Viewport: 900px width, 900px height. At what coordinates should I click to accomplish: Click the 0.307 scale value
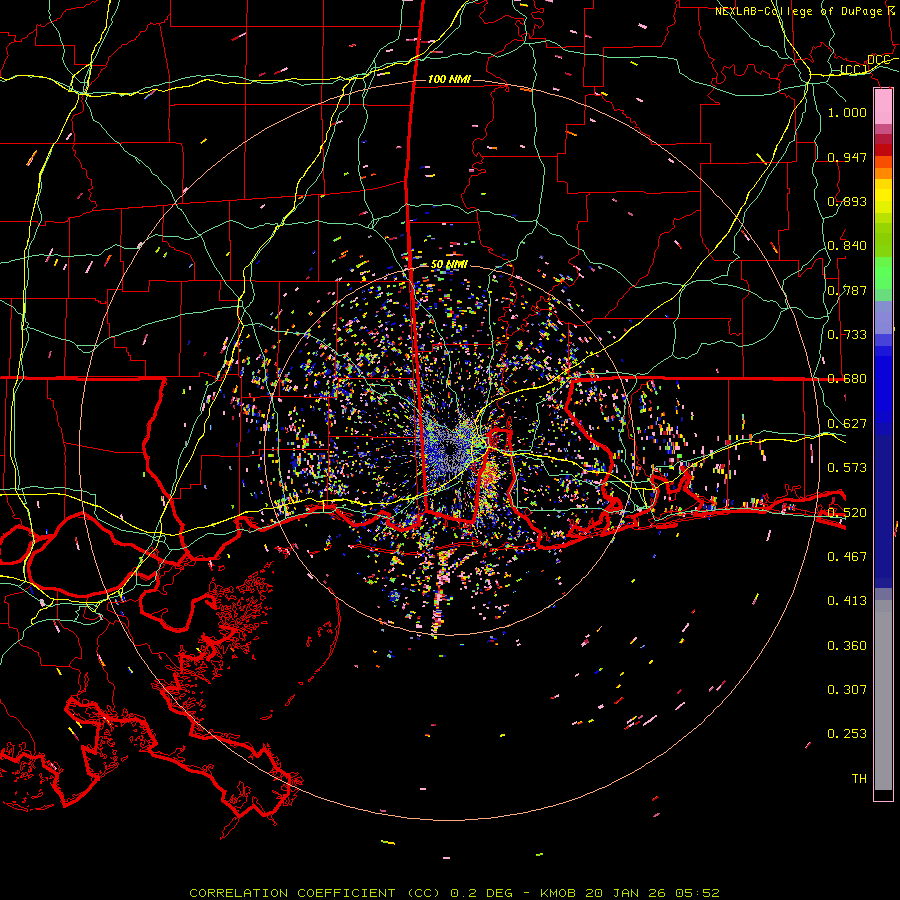pos(847,689)
